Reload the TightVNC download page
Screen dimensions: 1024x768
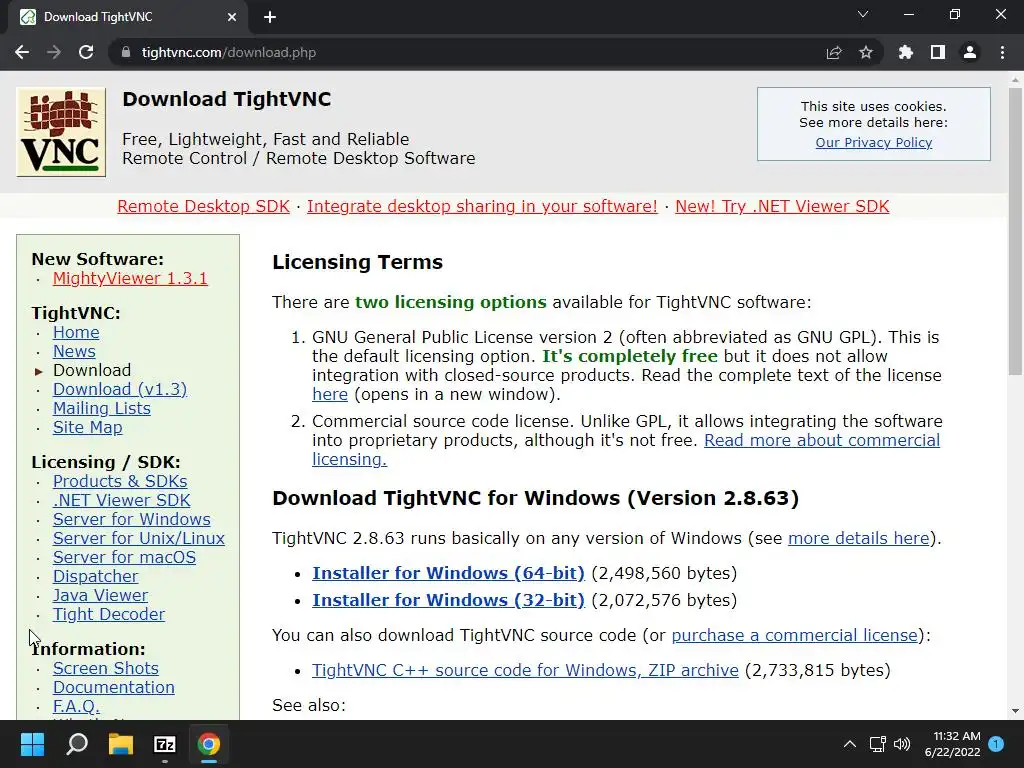[86, 52]
